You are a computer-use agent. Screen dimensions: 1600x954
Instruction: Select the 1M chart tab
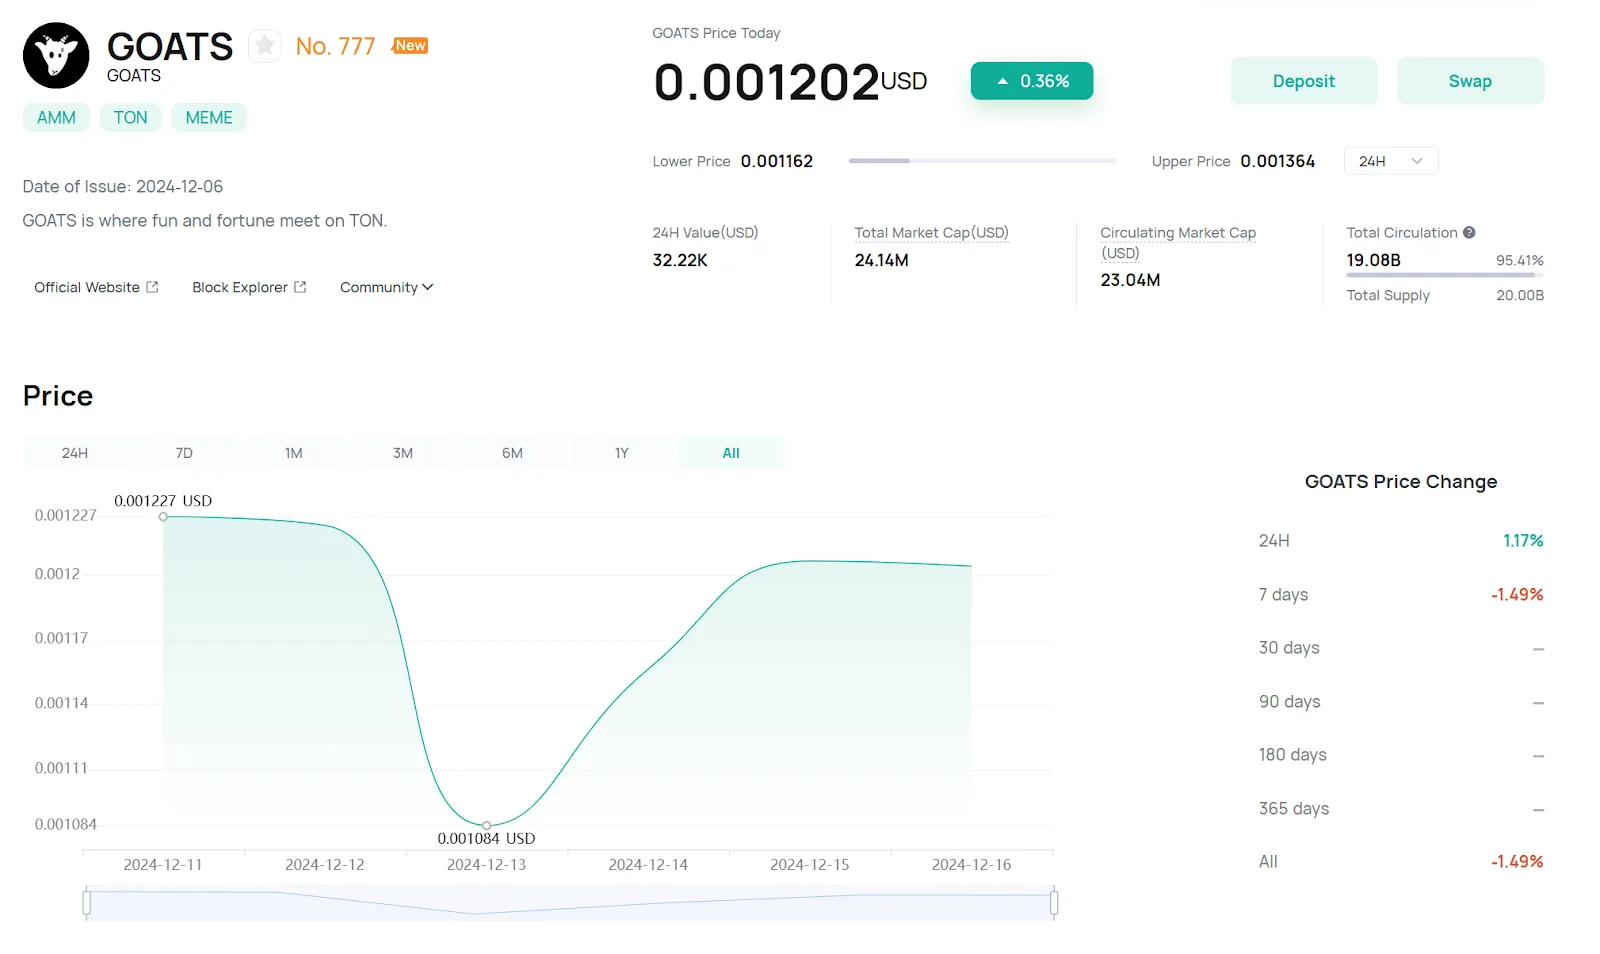click(293, 453)
